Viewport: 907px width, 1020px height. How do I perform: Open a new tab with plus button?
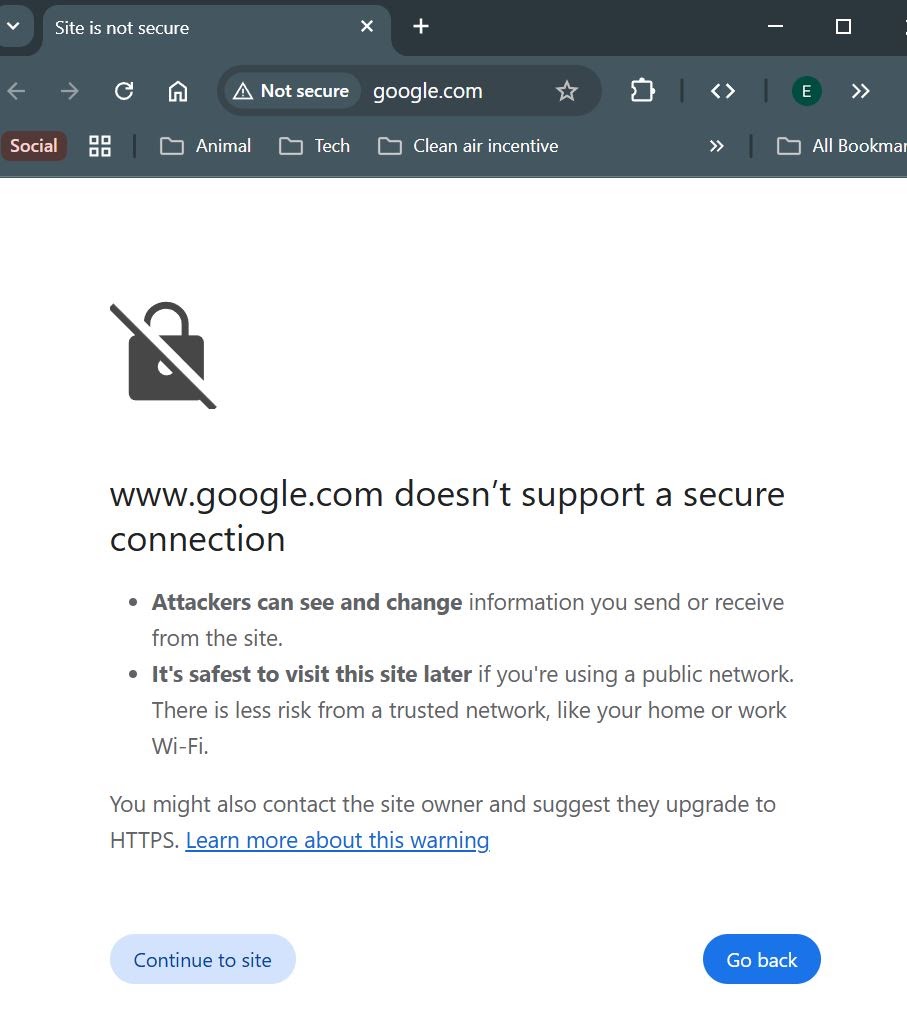pos(421,26)
